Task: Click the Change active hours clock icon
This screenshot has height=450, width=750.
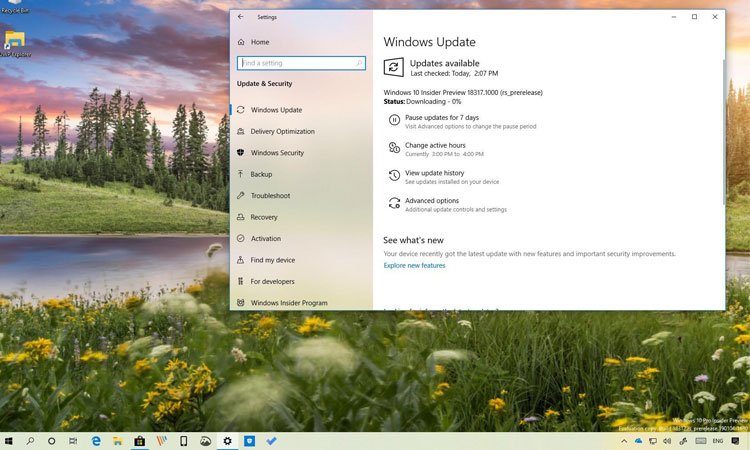Action: (x=394, y=148)
